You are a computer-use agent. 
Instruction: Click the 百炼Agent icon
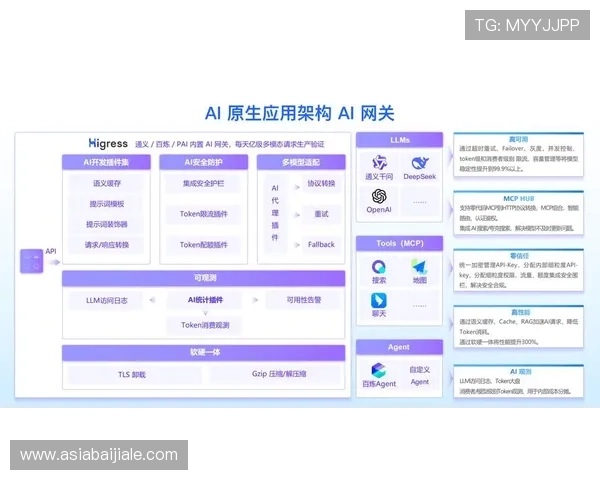379,370
